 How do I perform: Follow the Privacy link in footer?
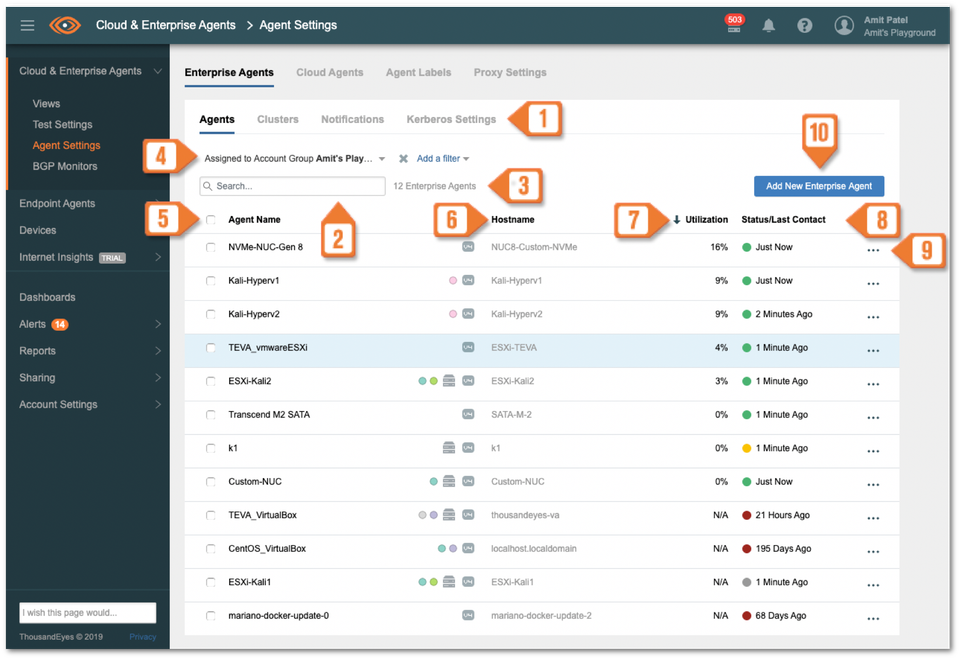[142, 637]
